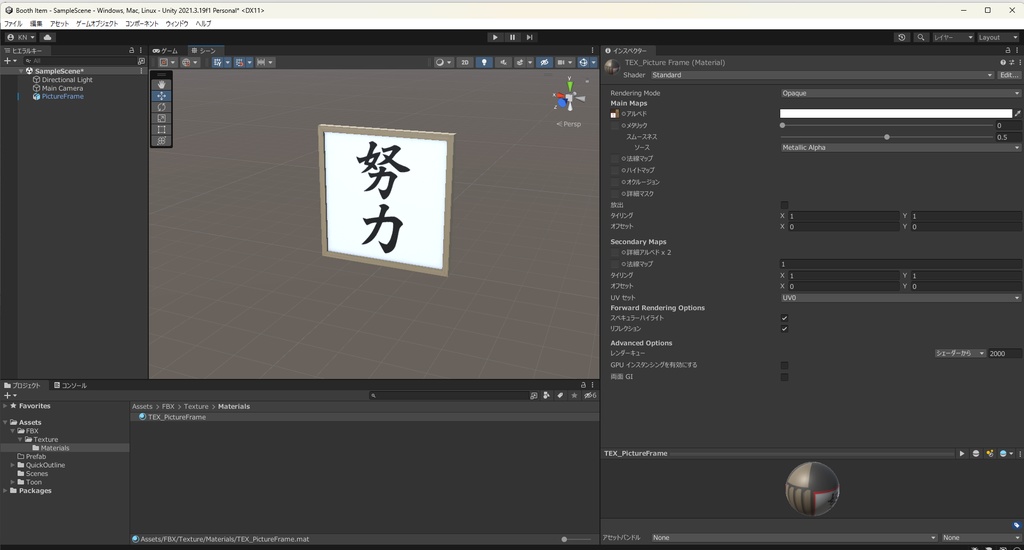Screen dimensions: 1024x550
Task: Select the Rect transform tool
Action: pos(161,129)
